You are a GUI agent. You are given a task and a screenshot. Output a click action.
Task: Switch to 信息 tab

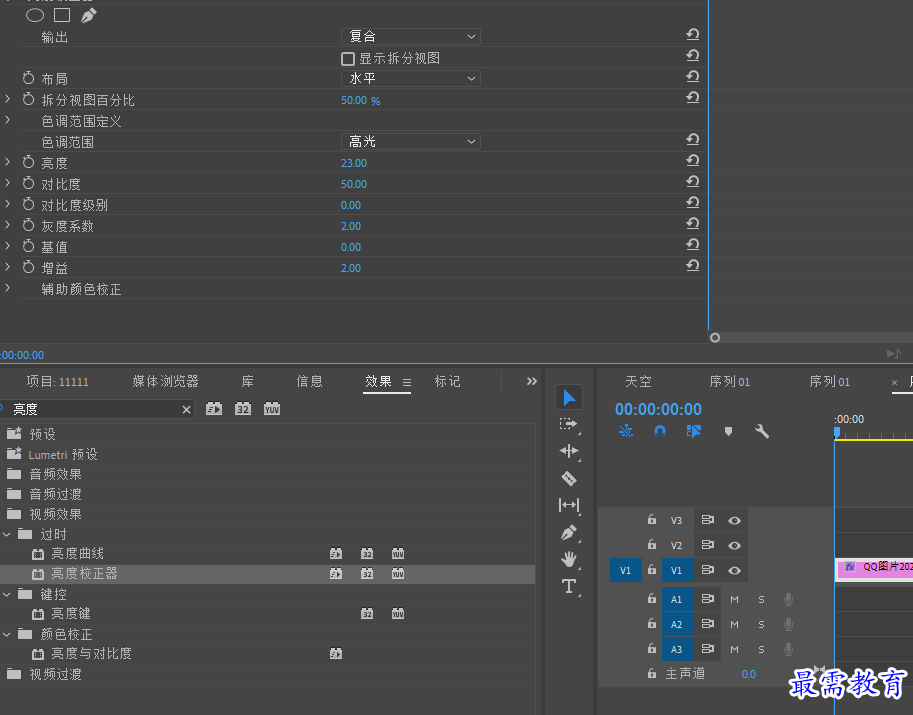(309, 381)
